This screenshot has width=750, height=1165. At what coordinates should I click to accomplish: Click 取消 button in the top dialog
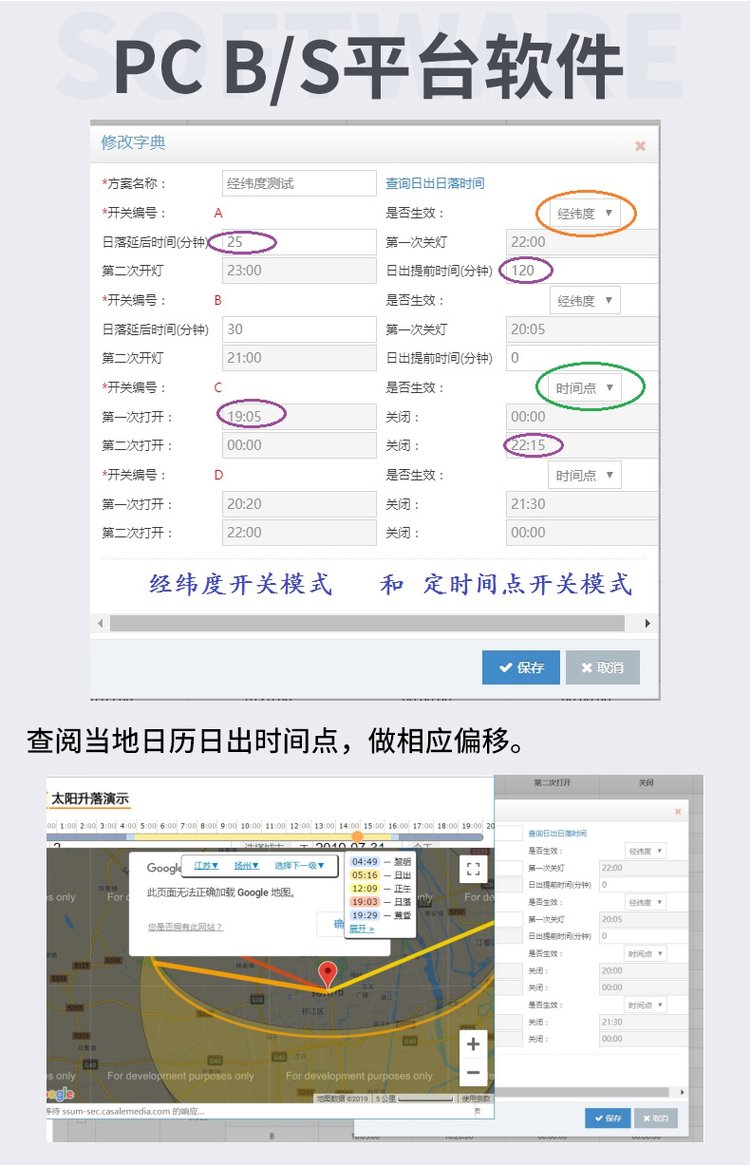coord(602,667)
